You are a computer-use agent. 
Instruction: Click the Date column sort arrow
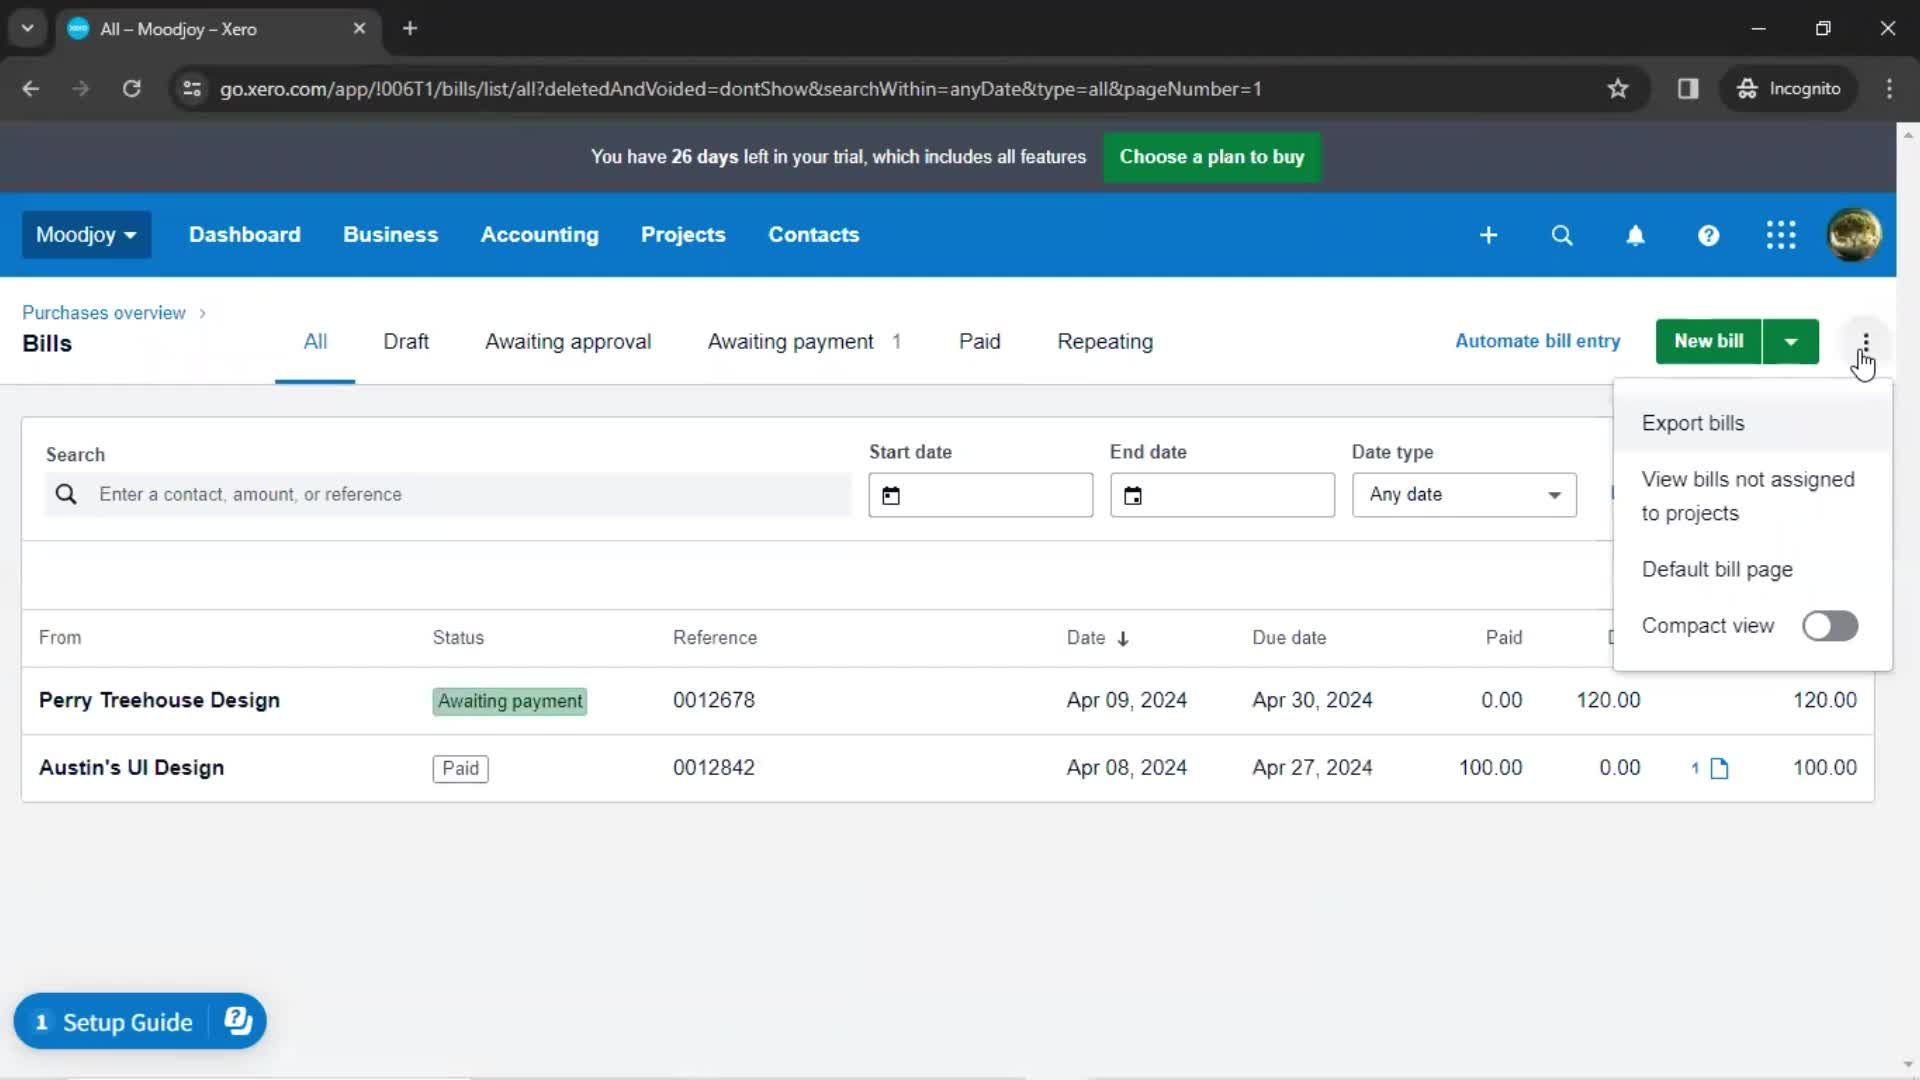tap(1123, 638)
